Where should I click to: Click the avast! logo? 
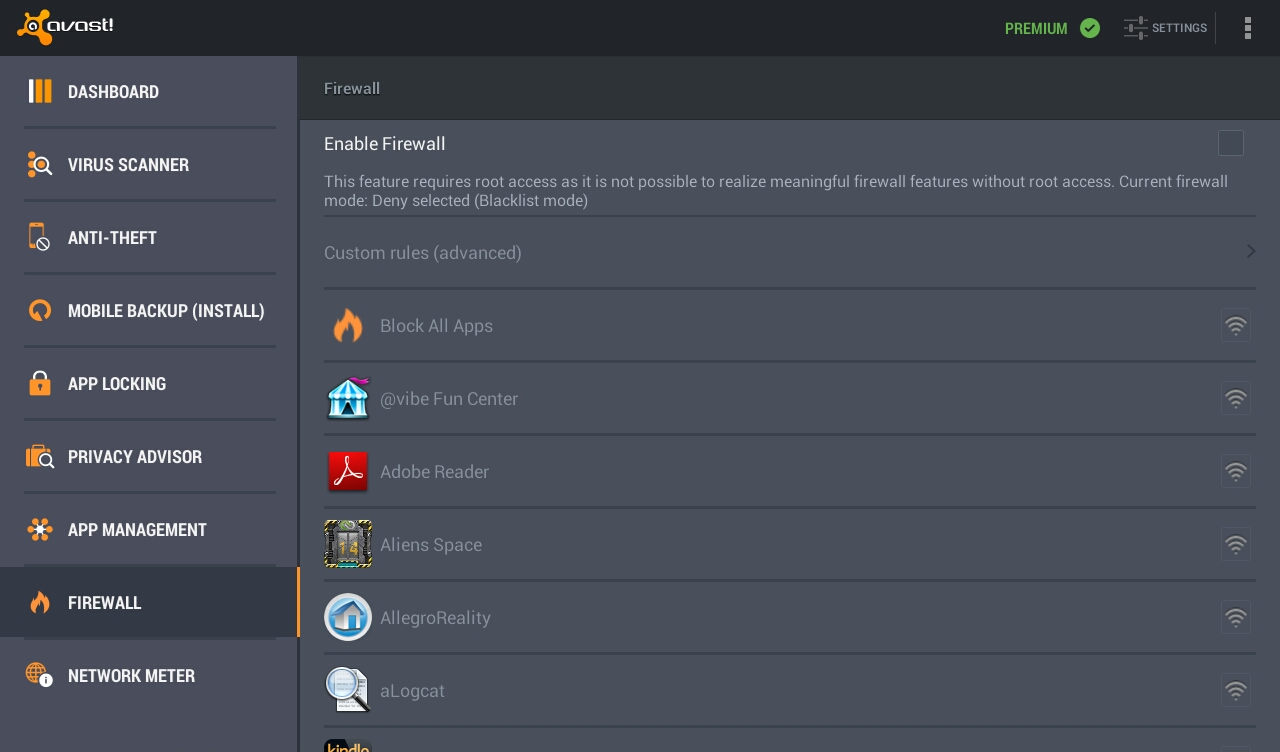click(x=65, y=27)
